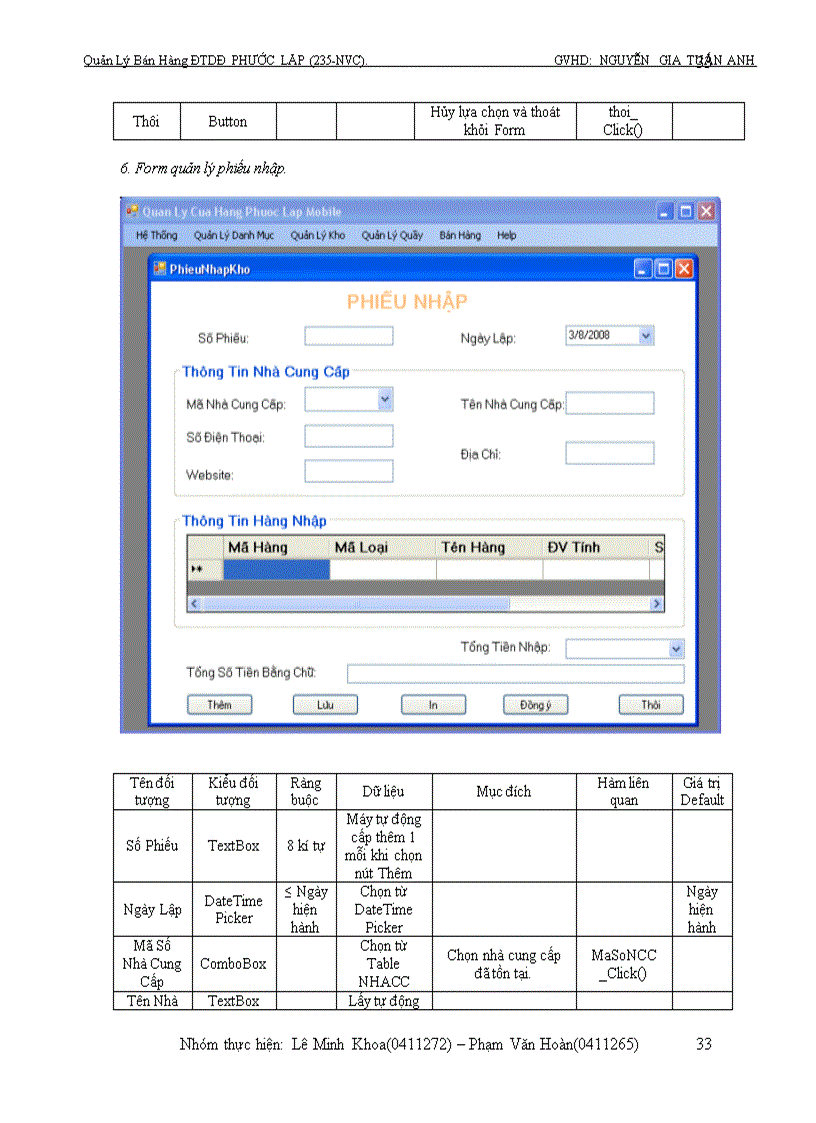Open the Ngày Lập date picker dropdown
The image size is (816, 1123).
pyautogui.click(x=646, y=335)
